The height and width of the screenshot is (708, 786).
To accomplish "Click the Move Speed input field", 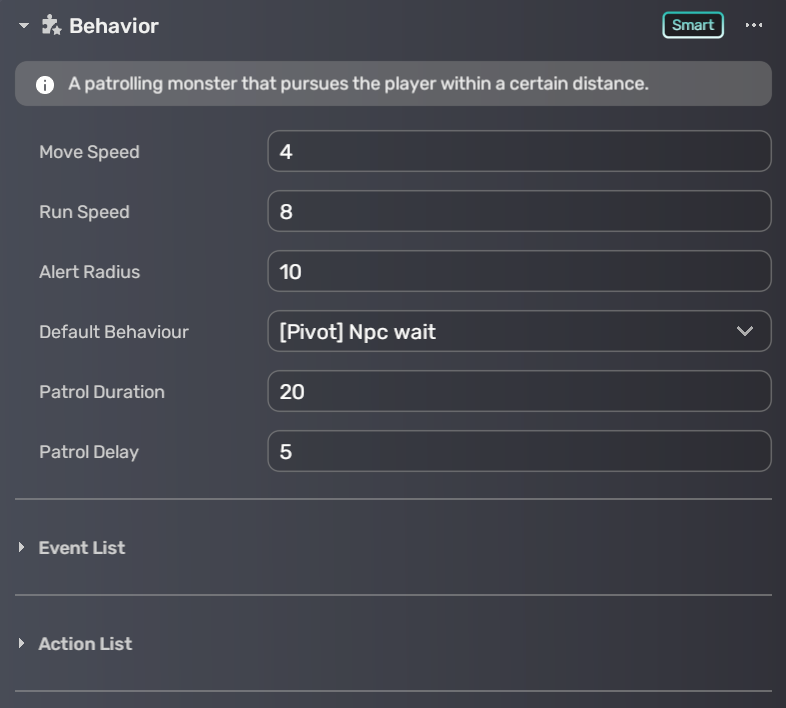I will 519,152.
